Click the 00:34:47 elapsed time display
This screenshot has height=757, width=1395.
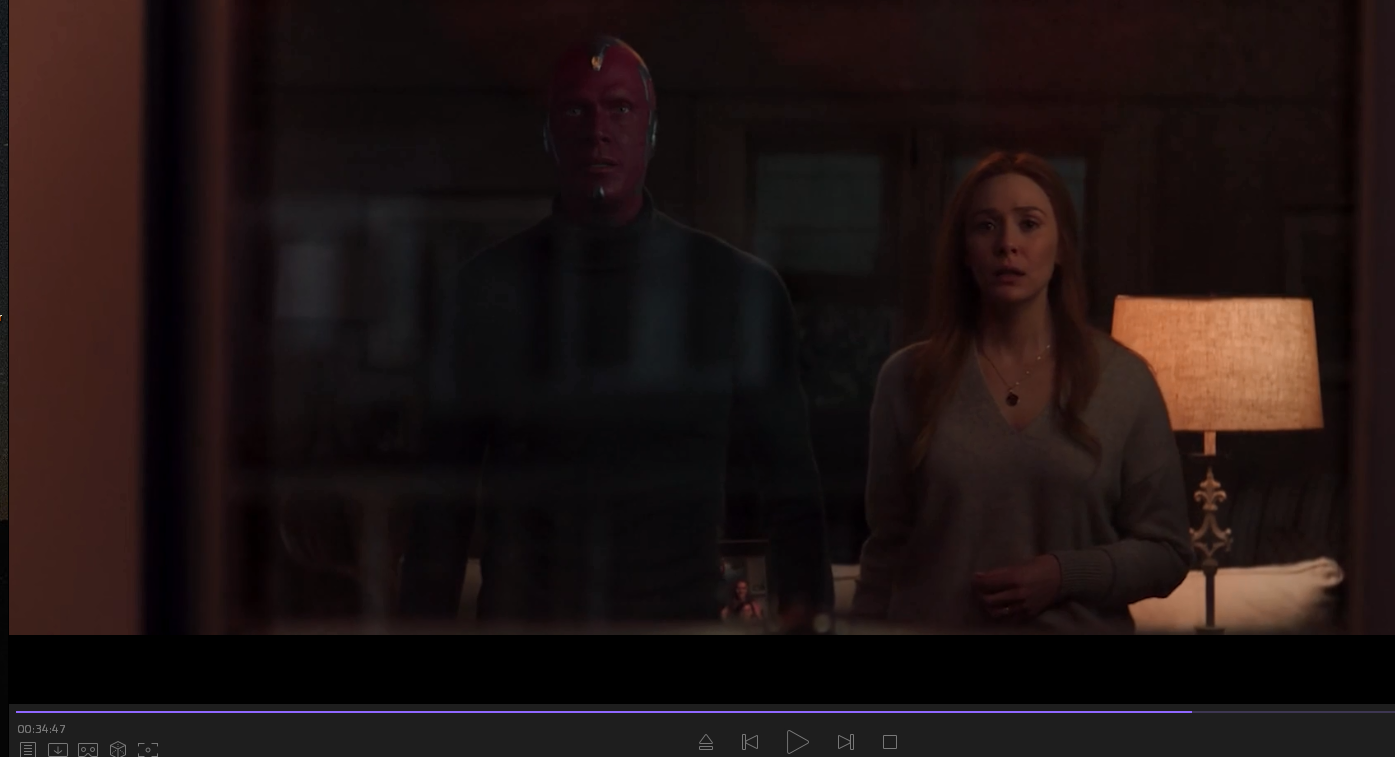click(x=41, y=729)
